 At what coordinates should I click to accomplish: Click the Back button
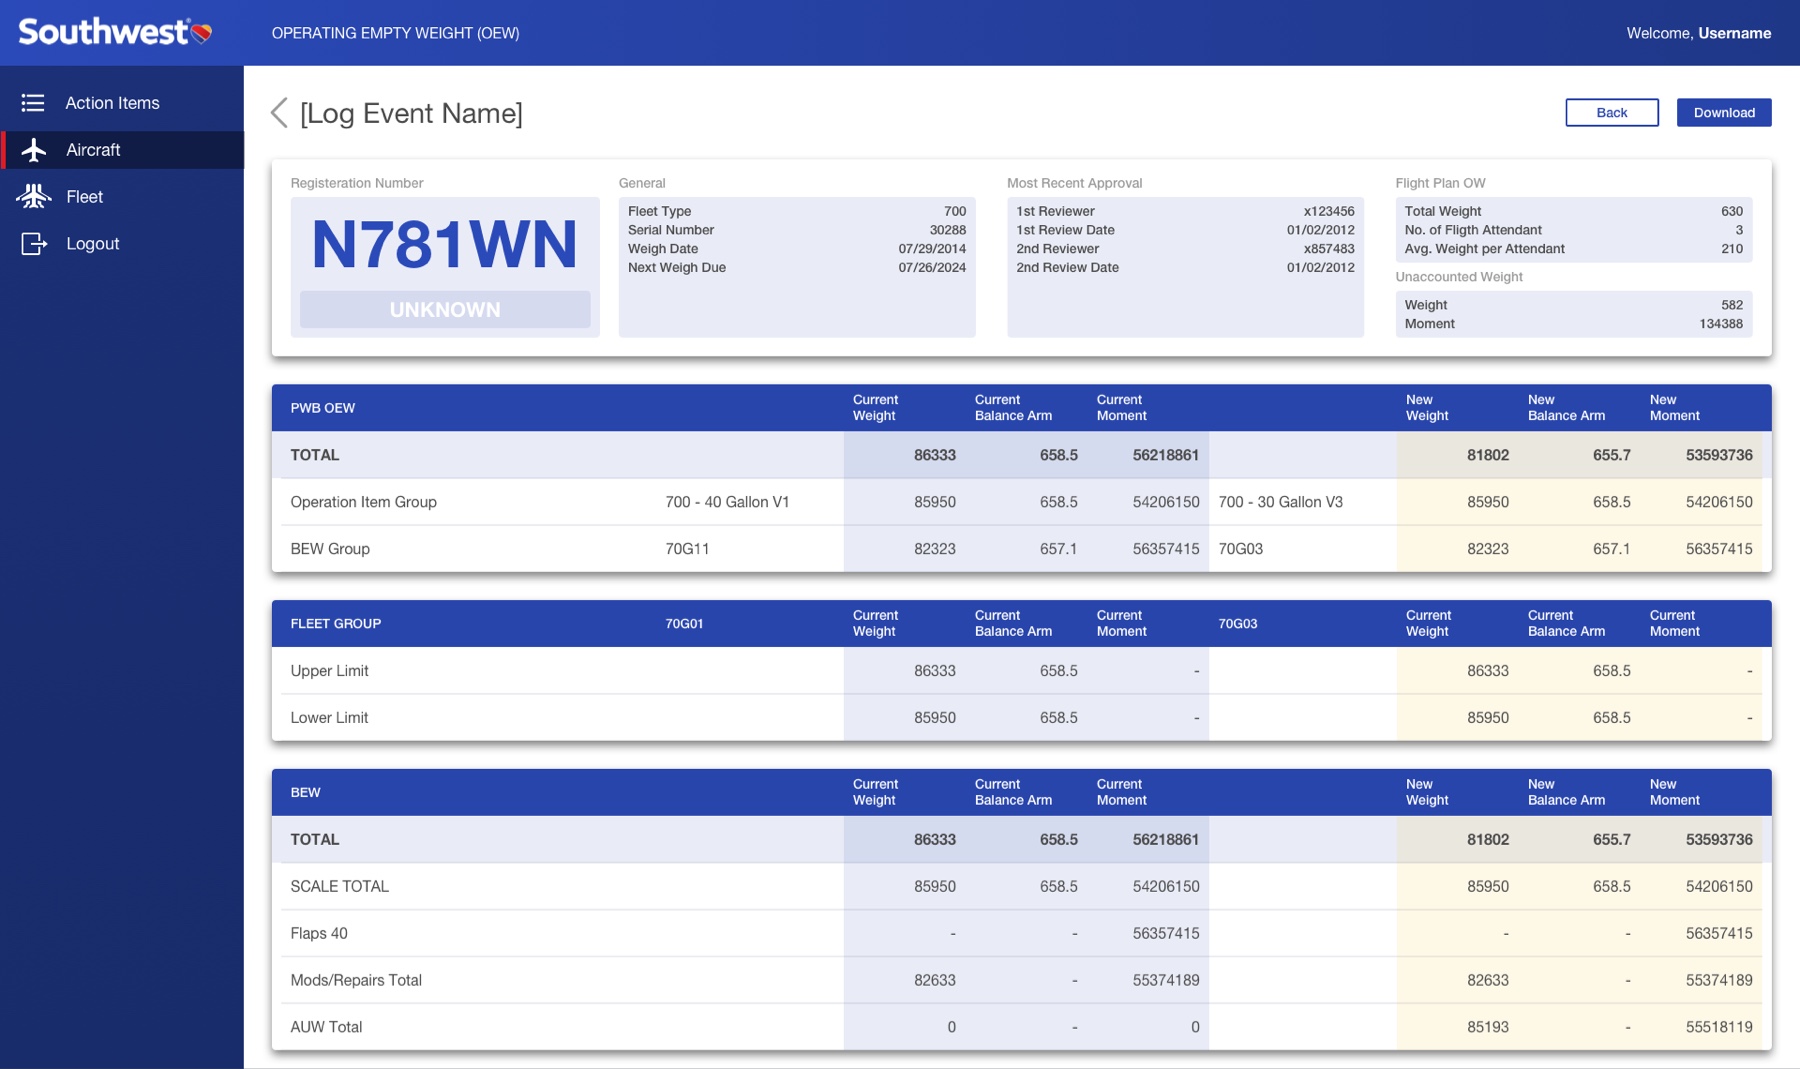coord(1612,112)
